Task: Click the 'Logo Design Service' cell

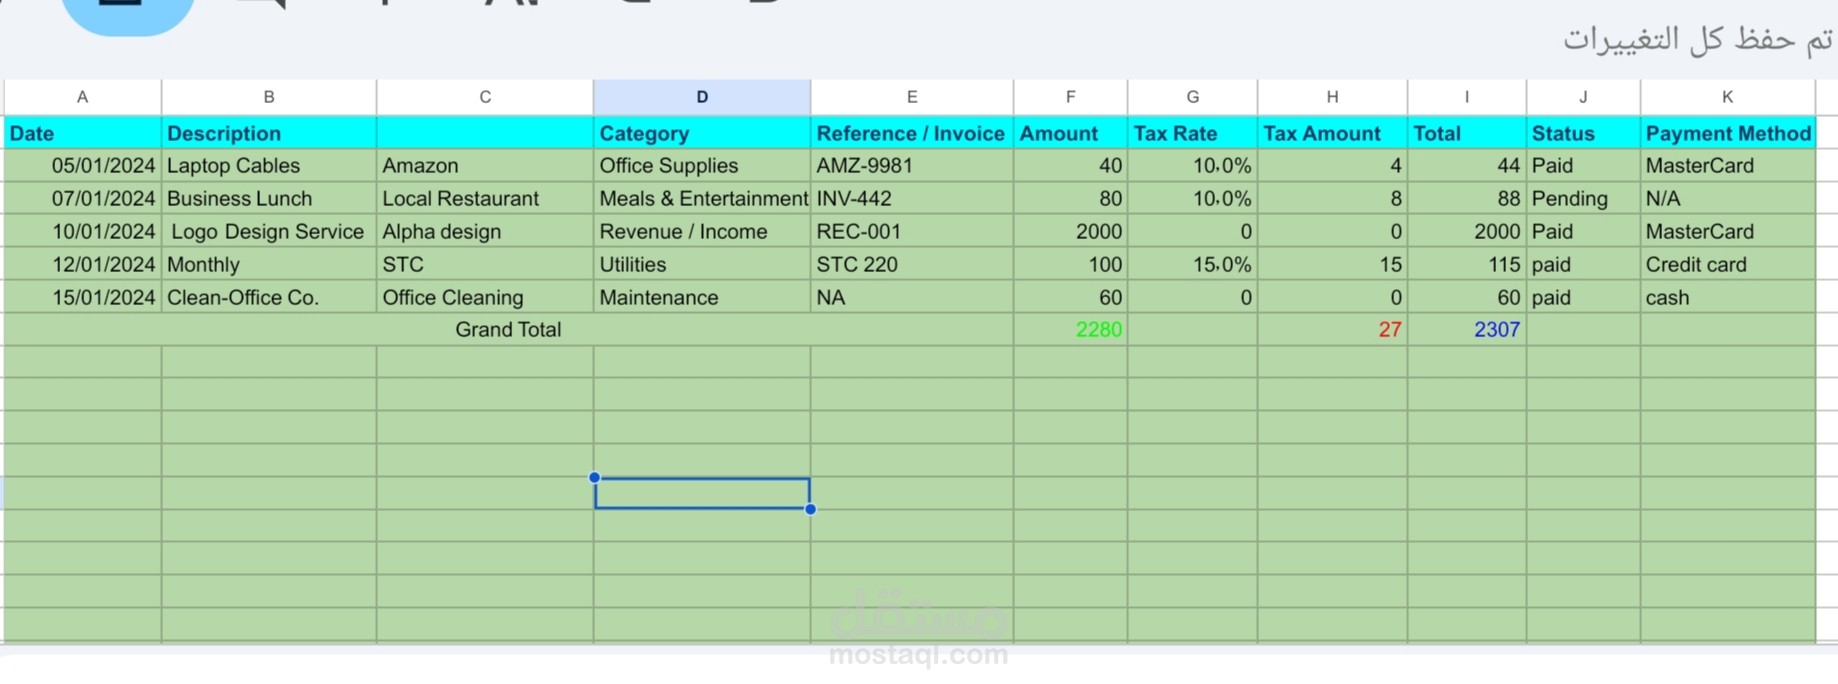Action: 269,232
